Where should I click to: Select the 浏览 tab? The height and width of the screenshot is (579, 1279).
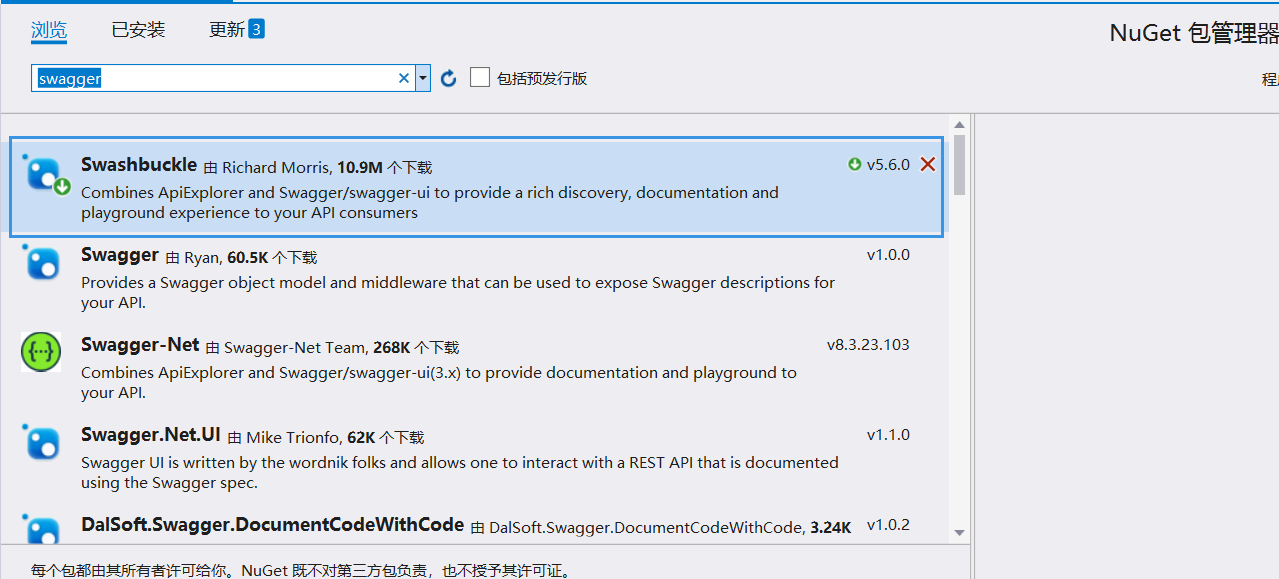(49, 30)
